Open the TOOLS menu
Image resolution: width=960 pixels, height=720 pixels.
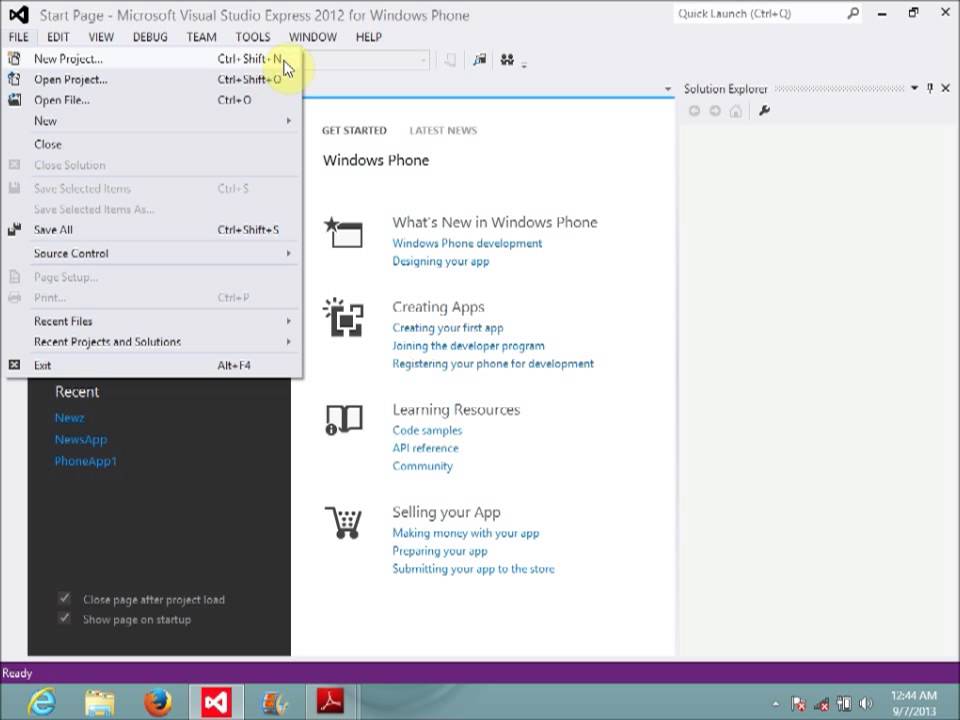pos(253,37)
